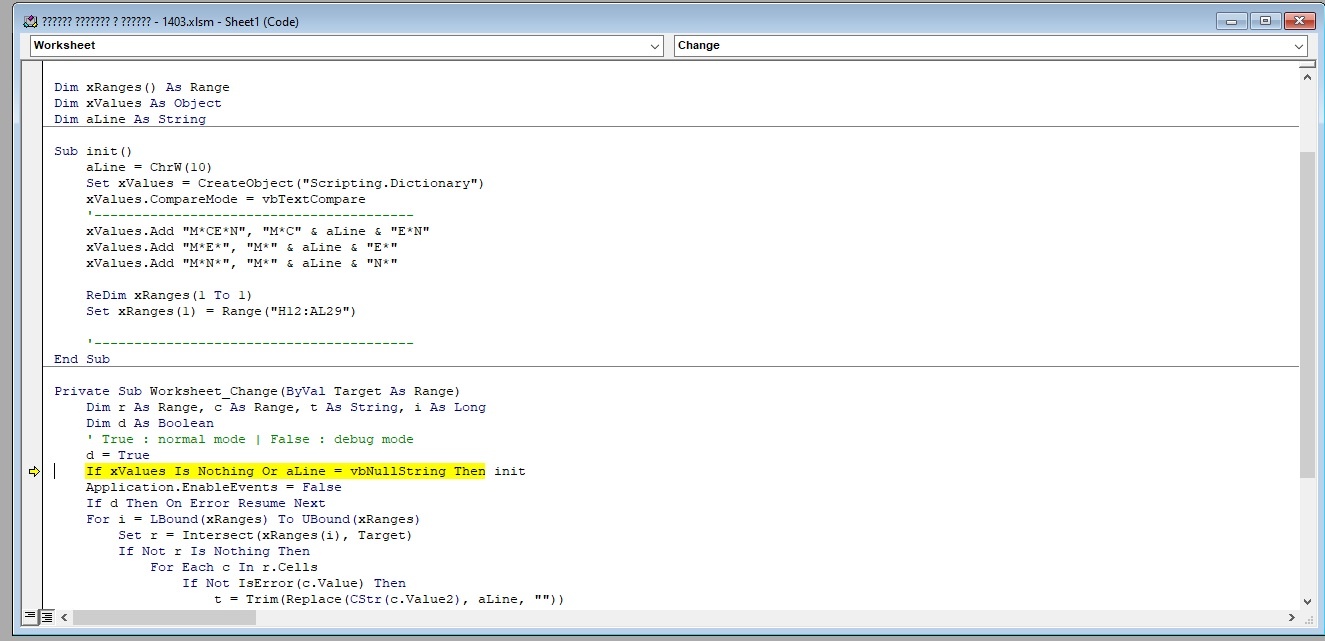Click the Procedure View button at bottom left
Image resolution: width=1325 pixels, height=641 pixels.
point(30,618)
